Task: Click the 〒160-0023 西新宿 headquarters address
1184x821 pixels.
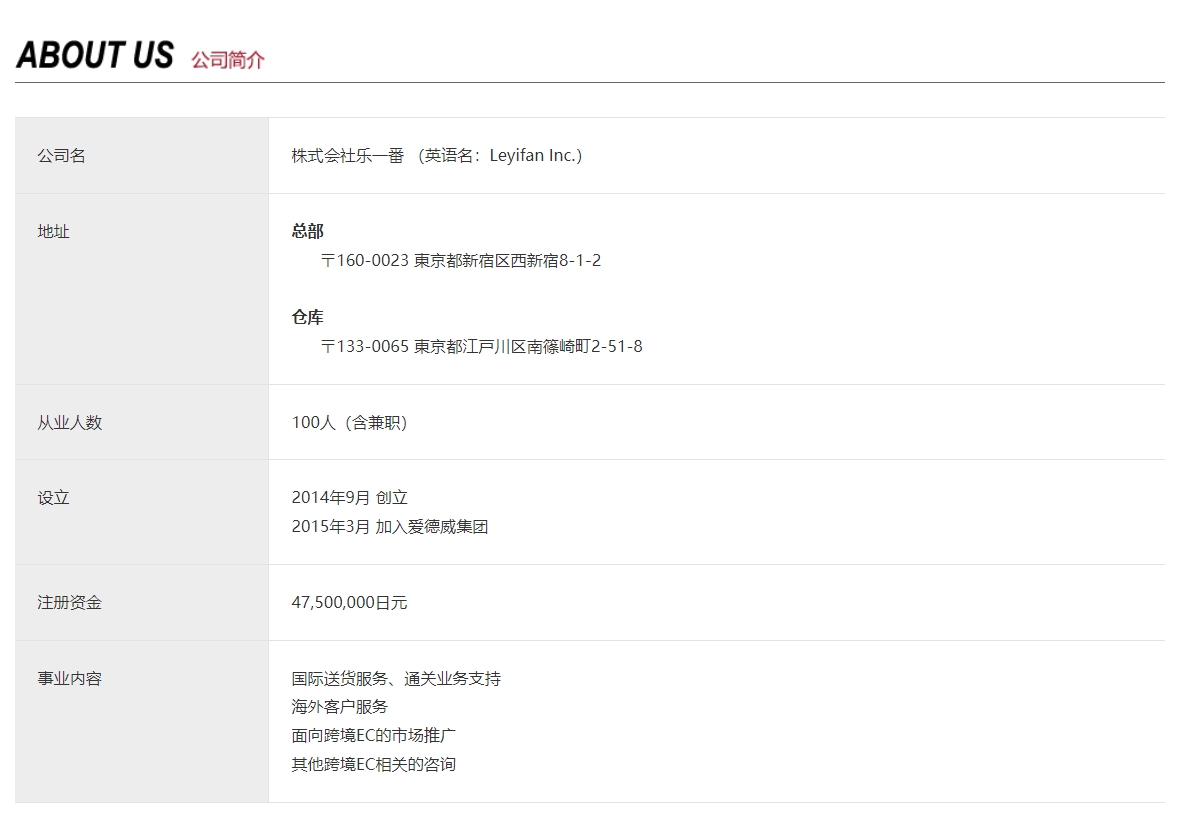Action: point(461,261)
